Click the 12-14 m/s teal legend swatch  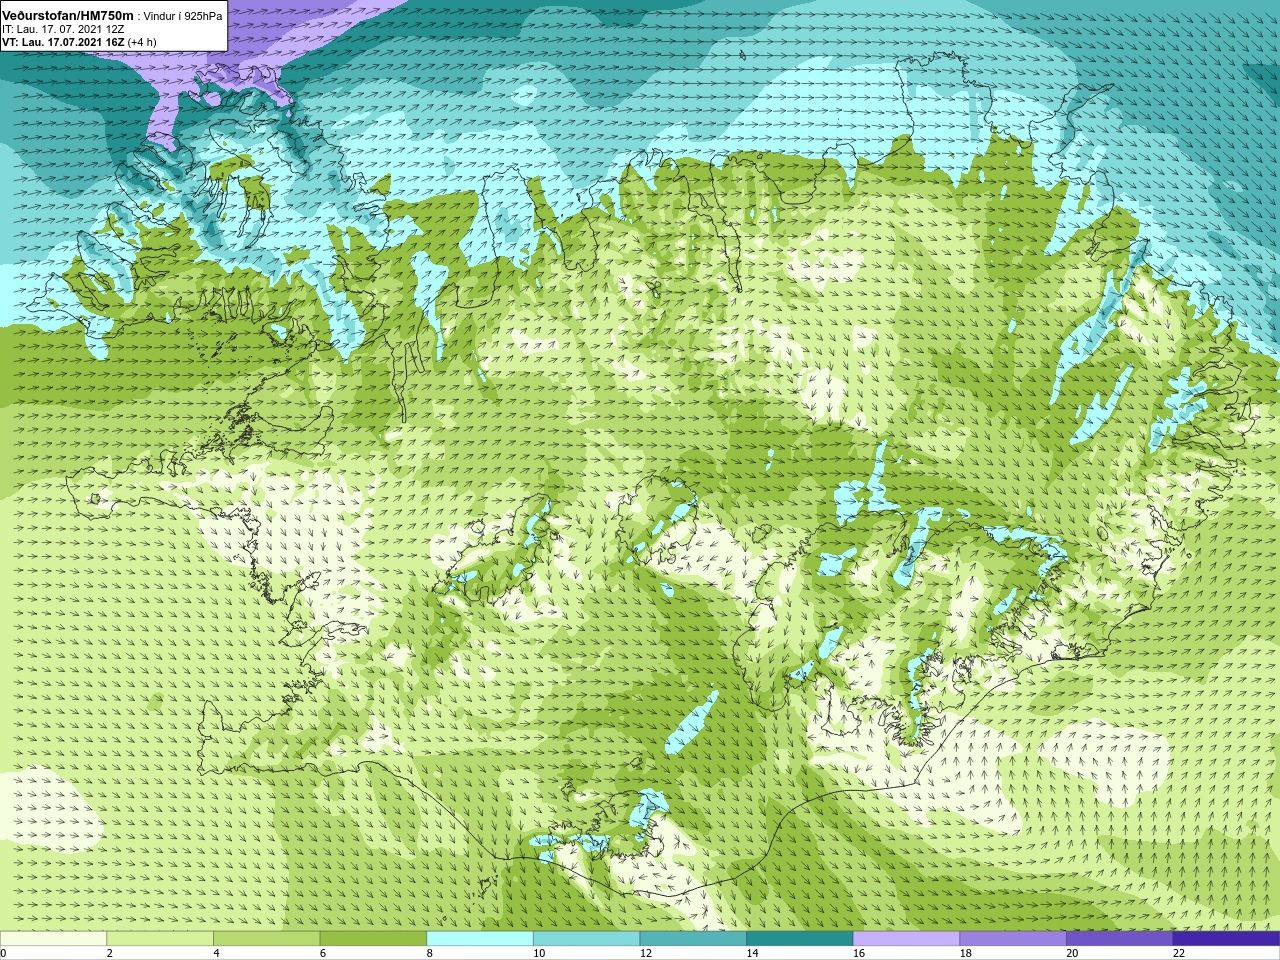point(693,939)
